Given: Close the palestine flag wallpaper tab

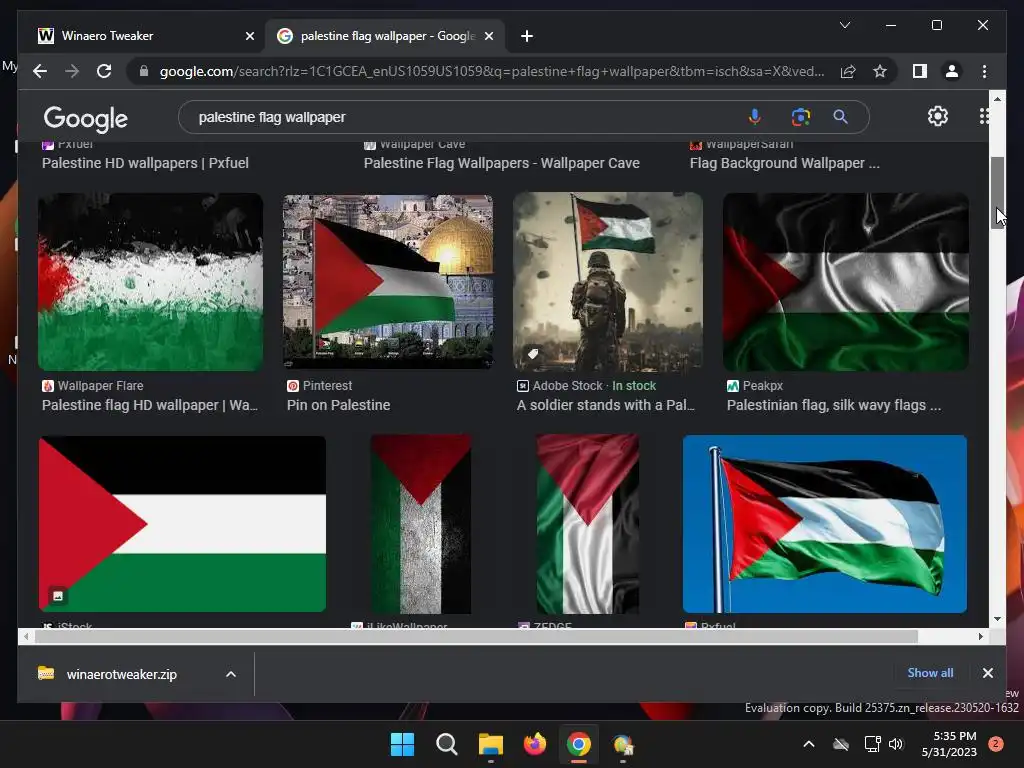Looking at the screenshot, I should 489,36.
